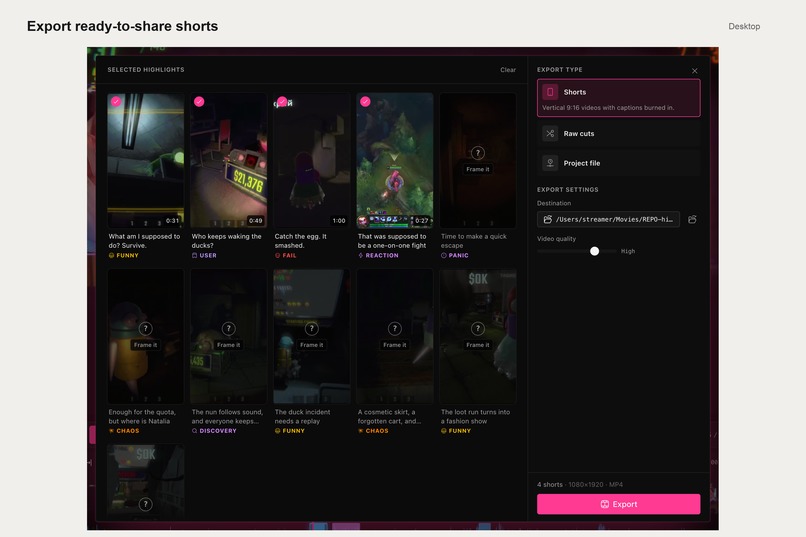Viewport: 806px width, 537px height.
Task: Click the folder icon inside destination field
Action: pyautogui.click(x=547, y=219)
